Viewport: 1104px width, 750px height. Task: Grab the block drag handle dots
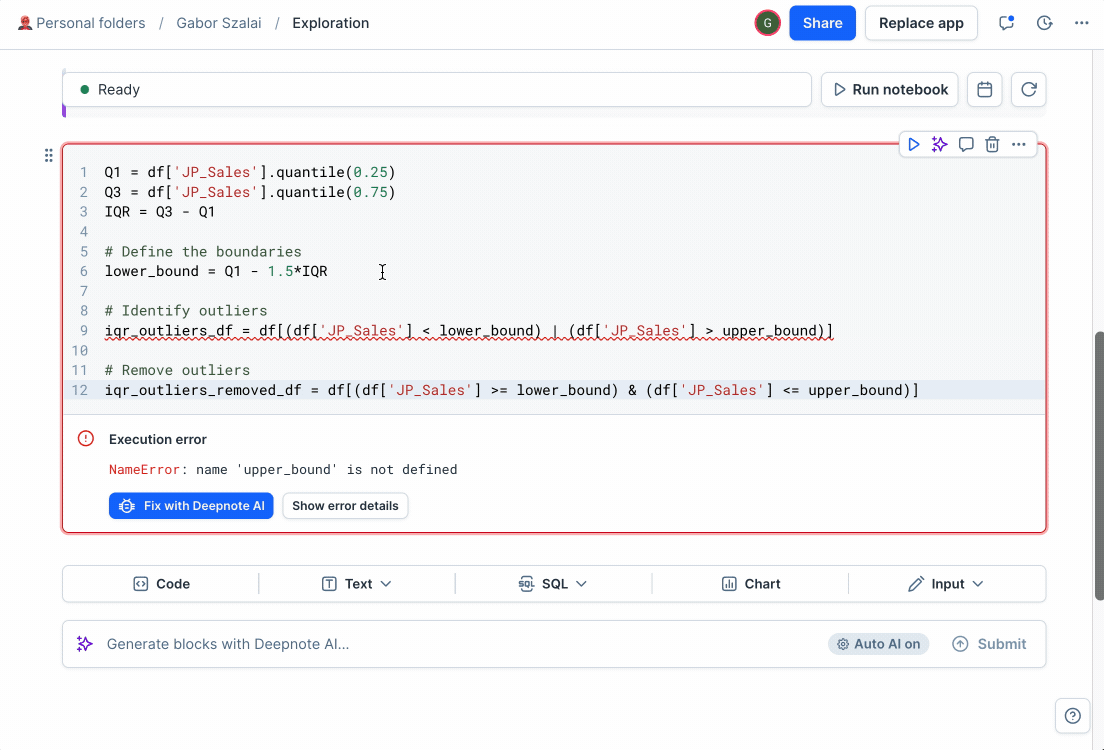(49, 155)
